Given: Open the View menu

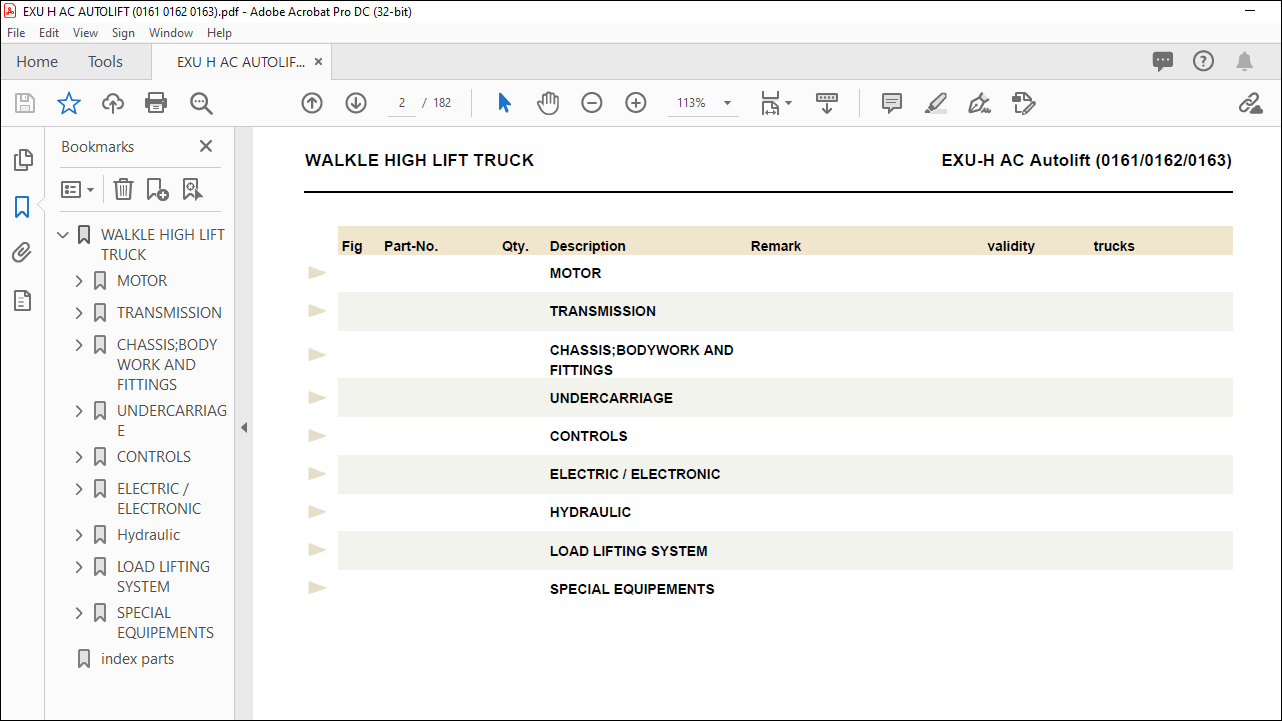Looking at the screenshot, I should tap(86, 33).
